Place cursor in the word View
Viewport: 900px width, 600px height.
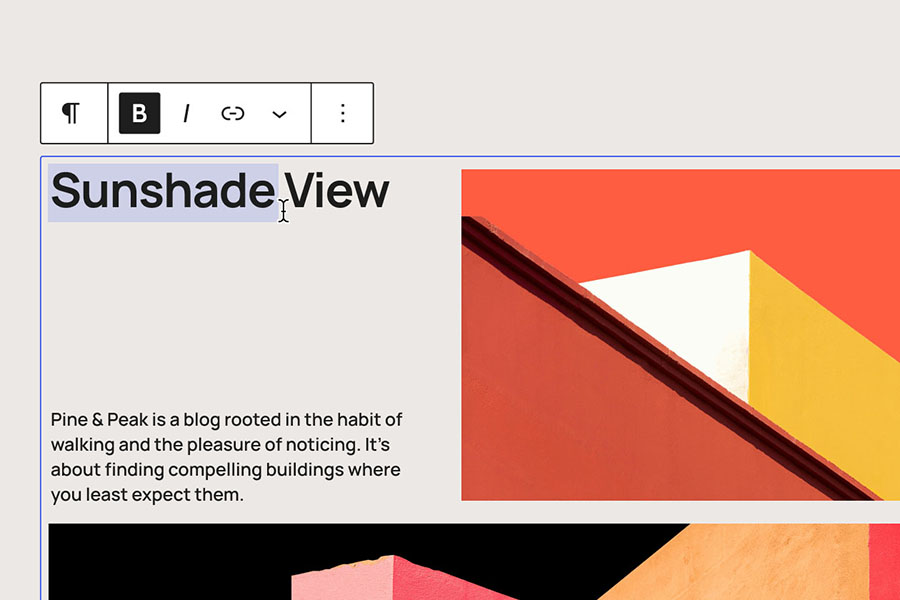click(x=337, y=191)
